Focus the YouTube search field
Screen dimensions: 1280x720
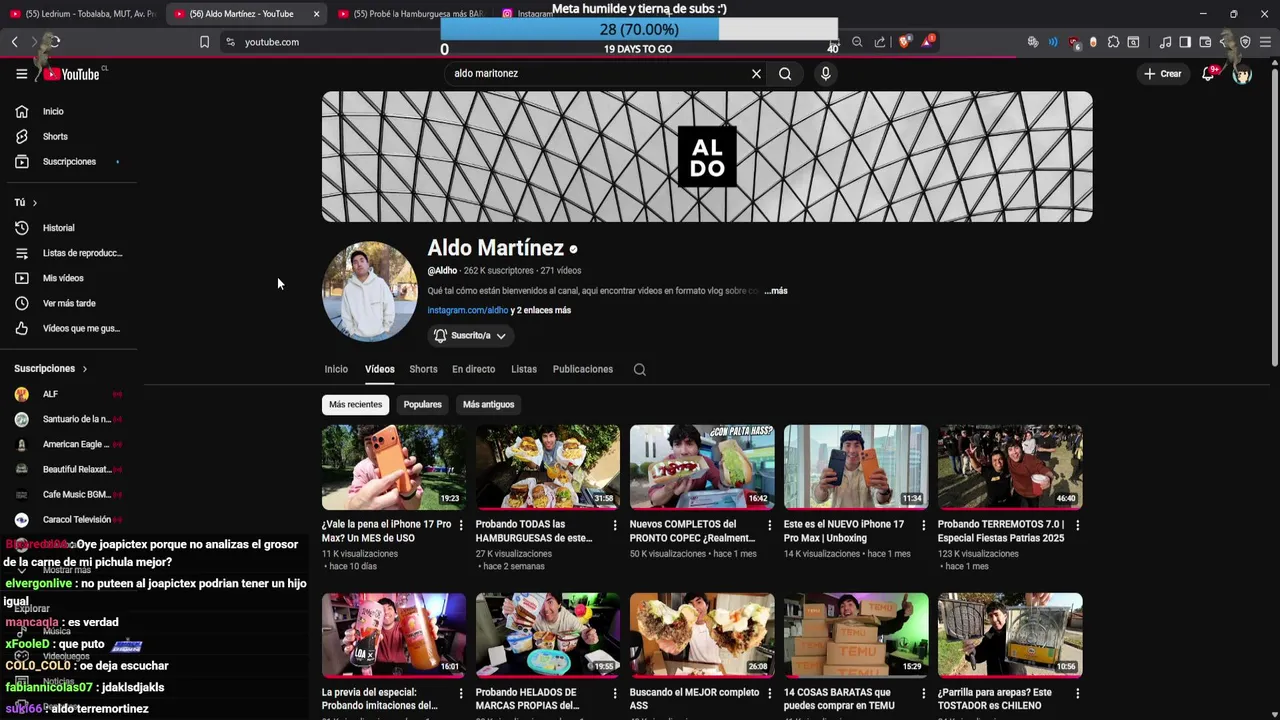pos(595,74)
